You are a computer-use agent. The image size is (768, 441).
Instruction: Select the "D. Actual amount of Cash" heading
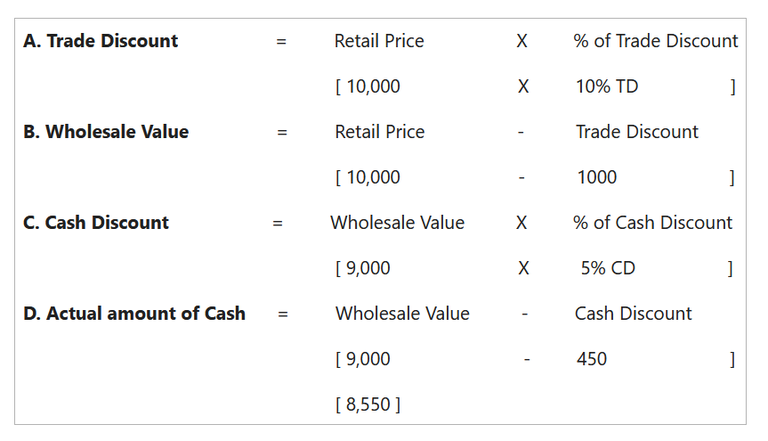(x=134, y=314)
